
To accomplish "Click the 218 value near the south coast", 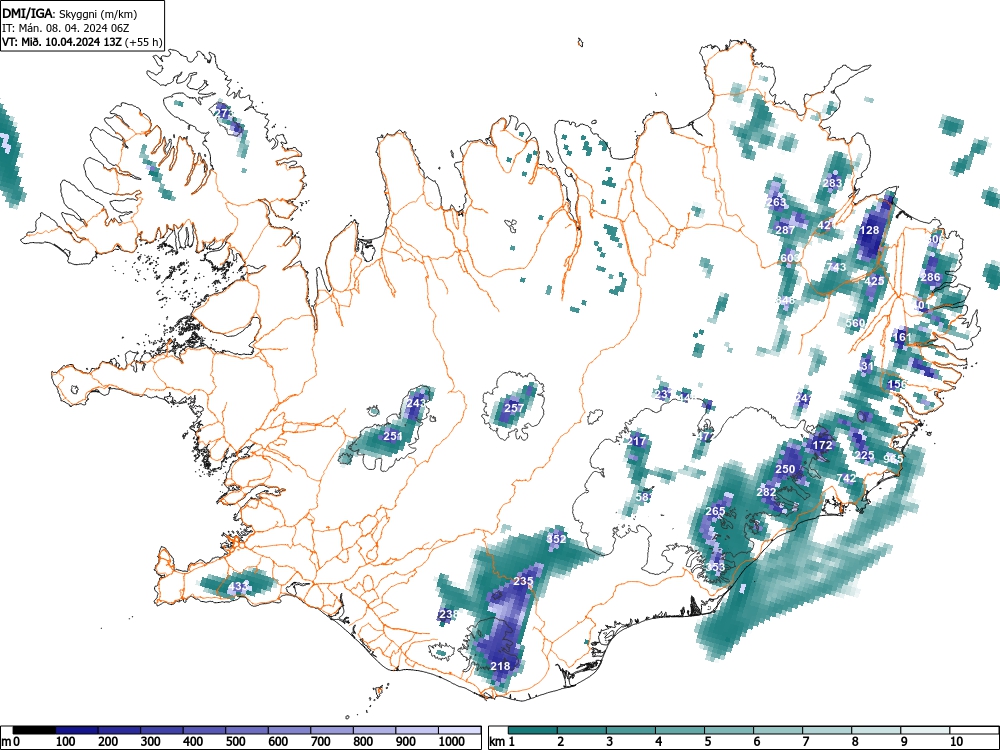I will click(501, 666).
